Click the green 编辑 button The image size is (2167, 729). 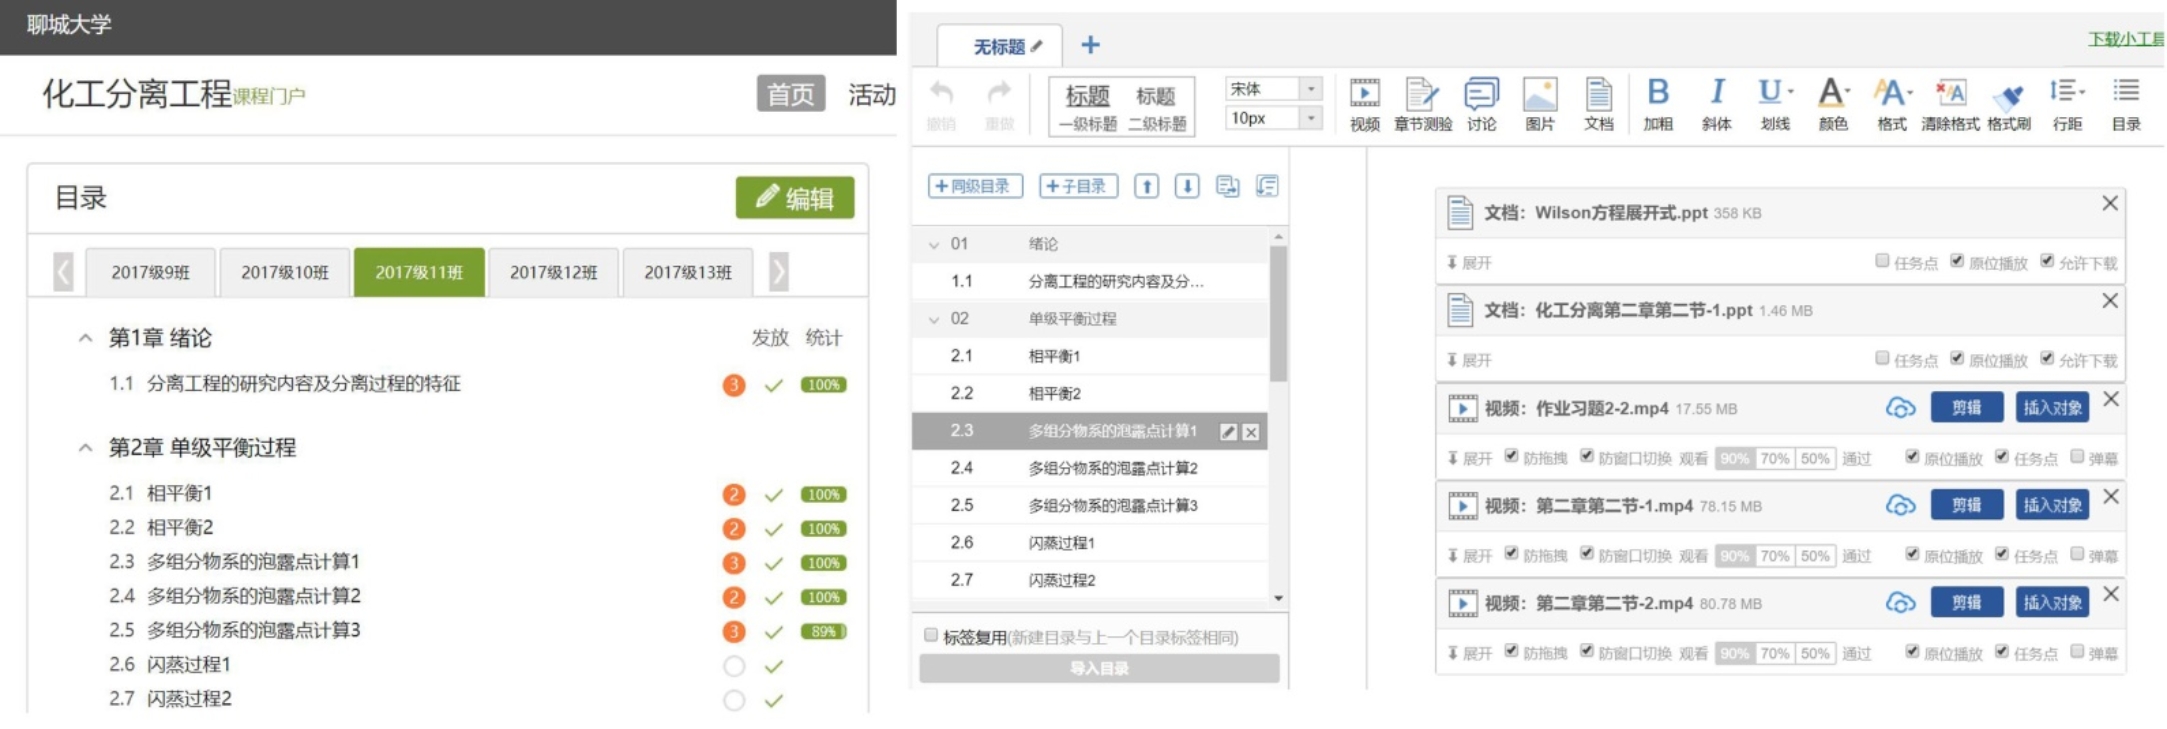(795, 197)
